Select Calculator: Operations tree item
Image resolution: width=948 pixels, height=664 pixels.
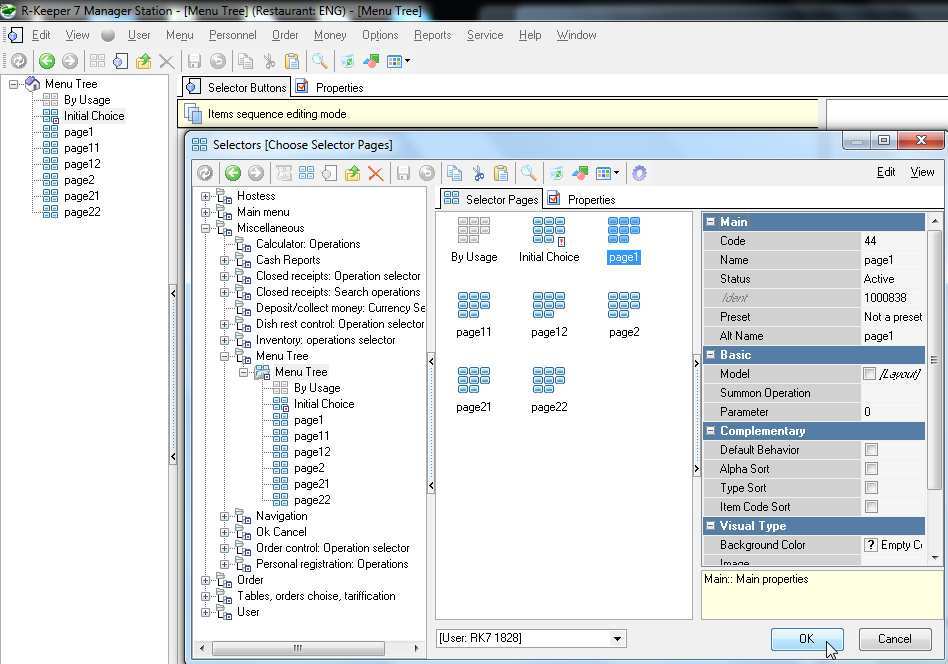point(308,244)
